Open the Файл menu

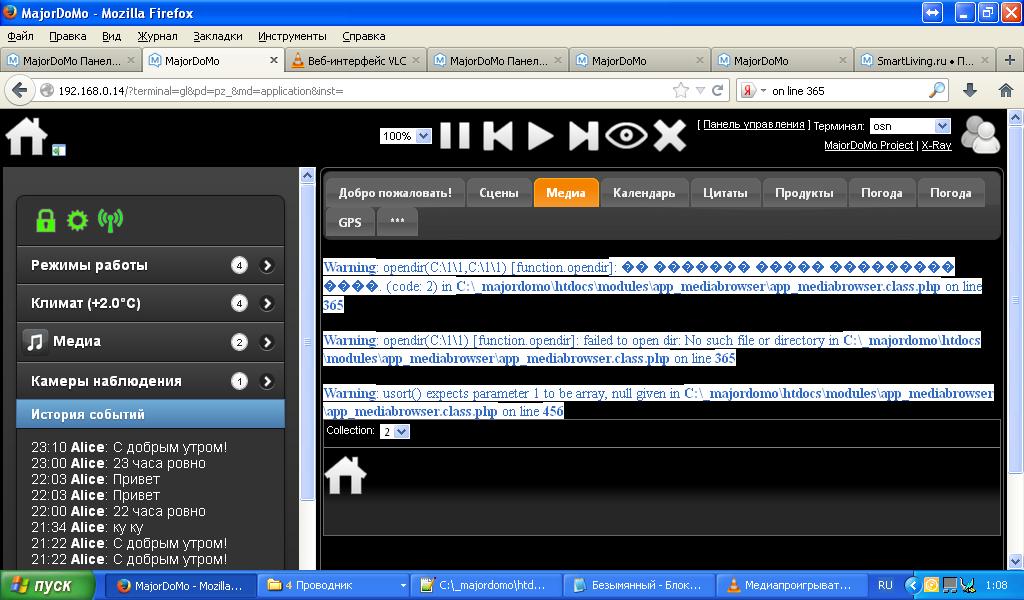click(20, 36)
